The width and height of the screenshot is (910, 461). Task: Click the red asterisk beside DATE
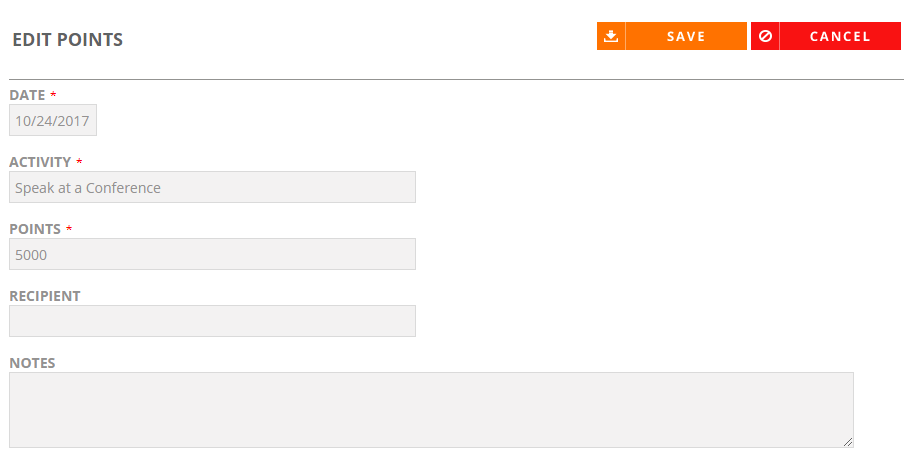coord(53,94)
